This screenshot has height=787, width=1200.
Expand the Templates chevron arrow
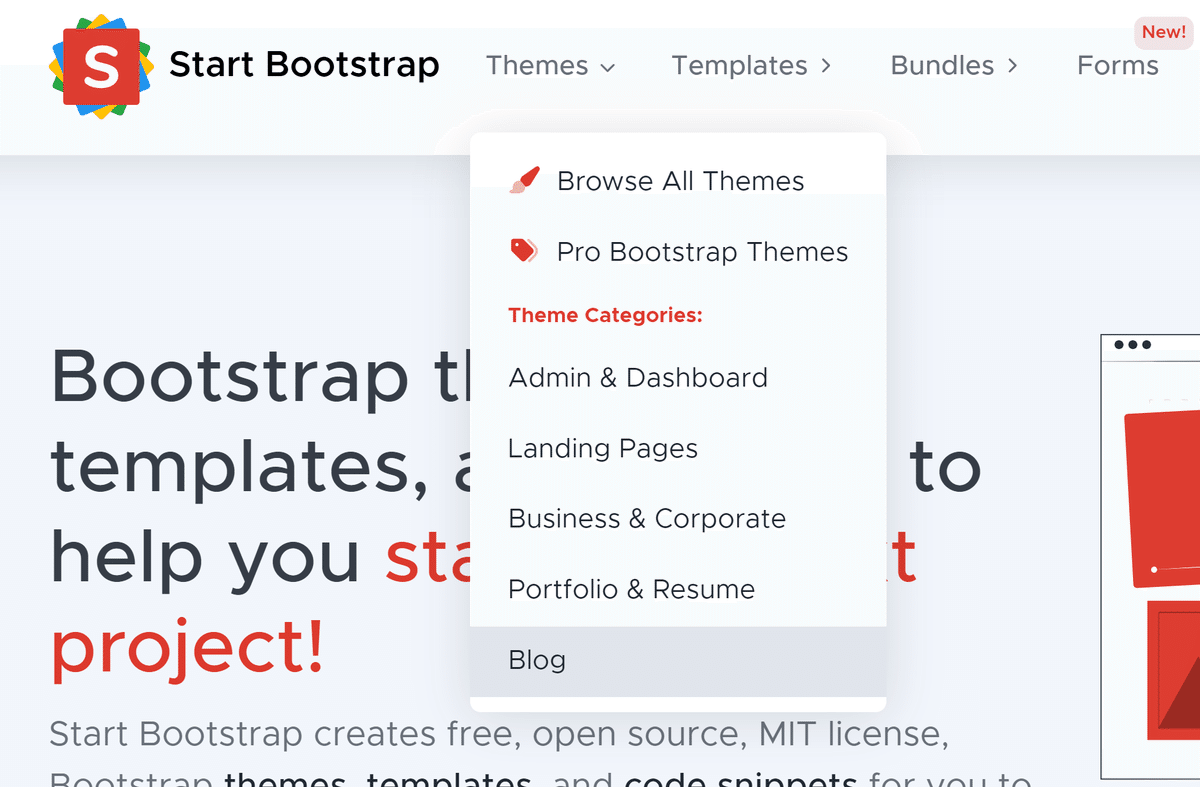tap(825, 66)
